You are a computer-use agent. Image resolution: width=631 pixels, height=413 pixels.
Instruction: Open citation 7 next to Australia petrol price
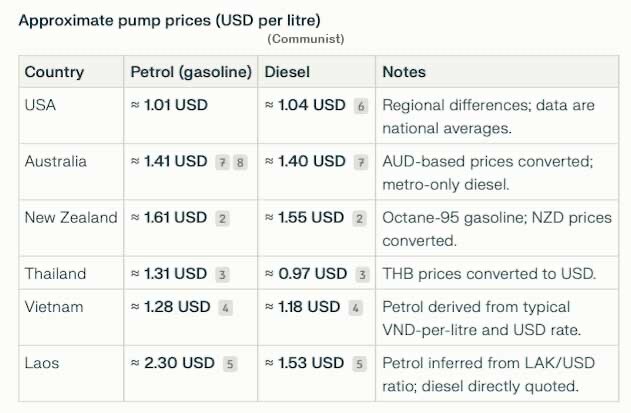(222, 163)
